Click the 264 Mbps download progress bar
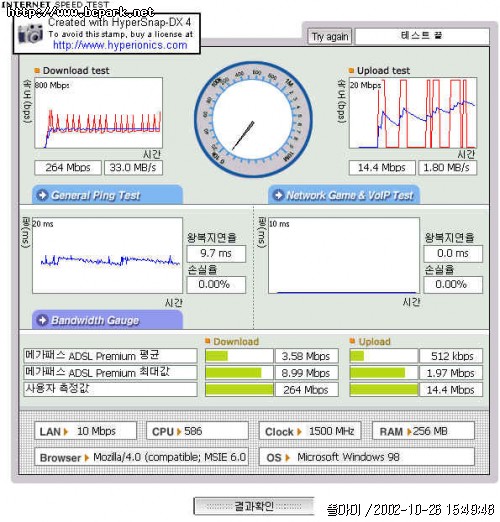 point(239,390)
